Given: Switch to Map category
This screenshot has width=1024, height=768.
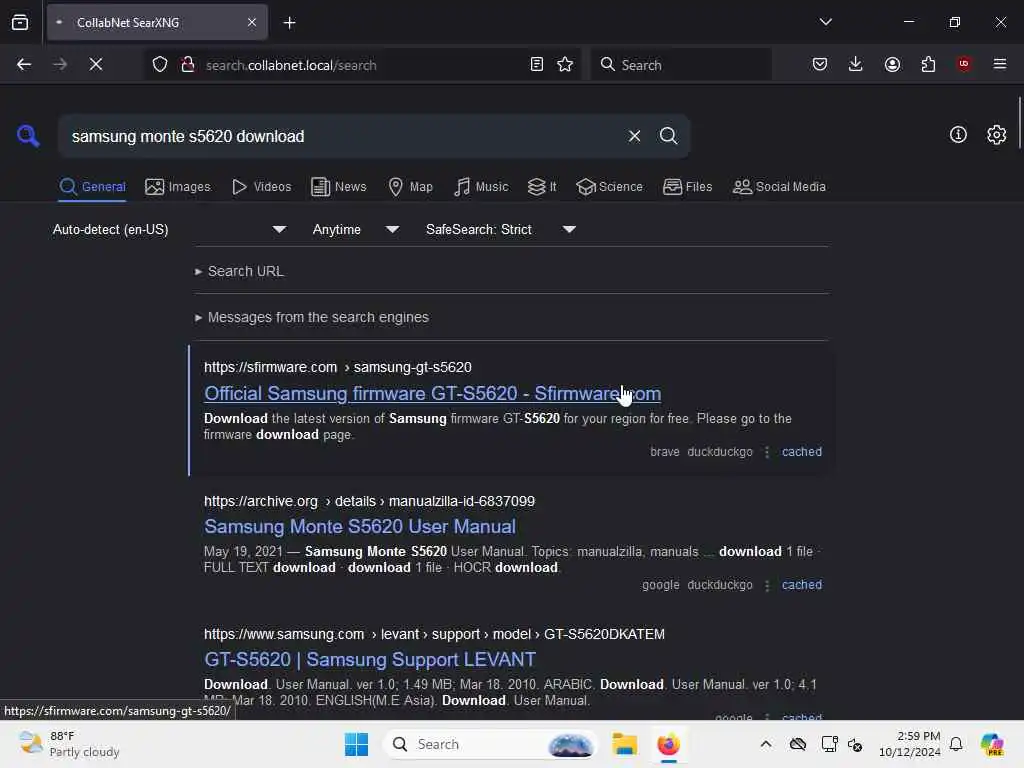Looking at the screenshot, I should pos(410,187).
